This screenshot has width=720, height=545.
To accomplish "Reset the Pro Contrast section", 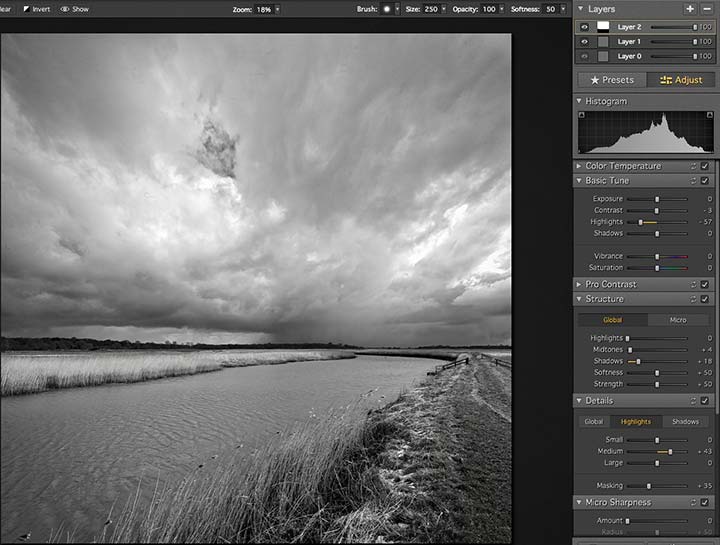I will click(x=693, y=285).
